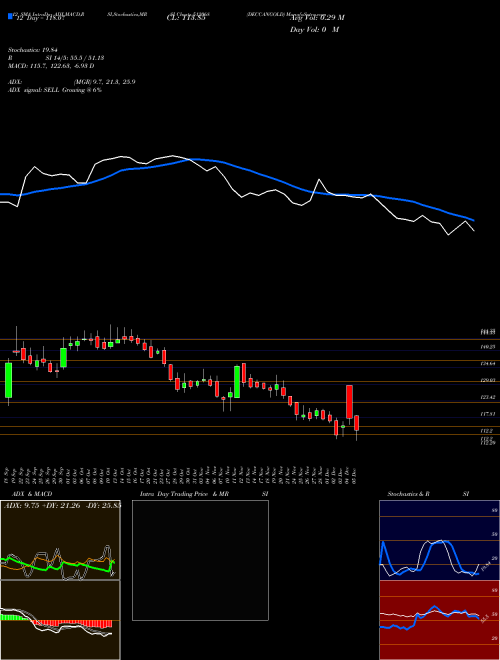Open the ADX indicator chart panel

[60, 540]
